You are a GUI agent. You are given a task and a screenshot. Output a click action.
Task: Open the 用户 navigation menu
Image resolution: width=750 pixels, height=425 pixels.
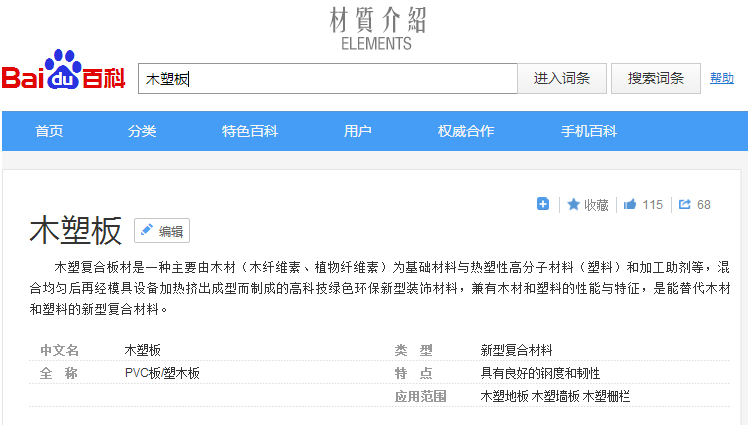(357, 131)
